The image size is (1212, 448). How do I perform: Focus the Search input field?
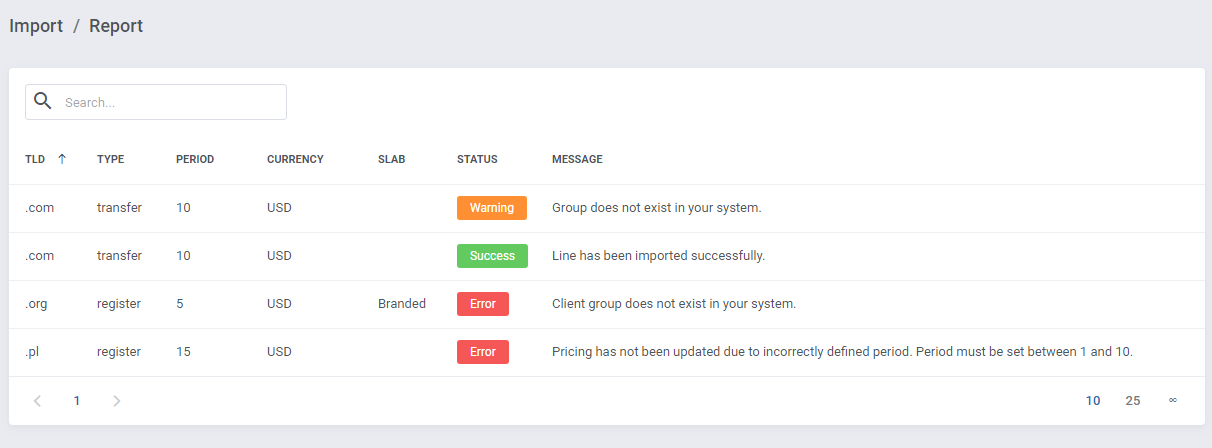tap(156, 102)
